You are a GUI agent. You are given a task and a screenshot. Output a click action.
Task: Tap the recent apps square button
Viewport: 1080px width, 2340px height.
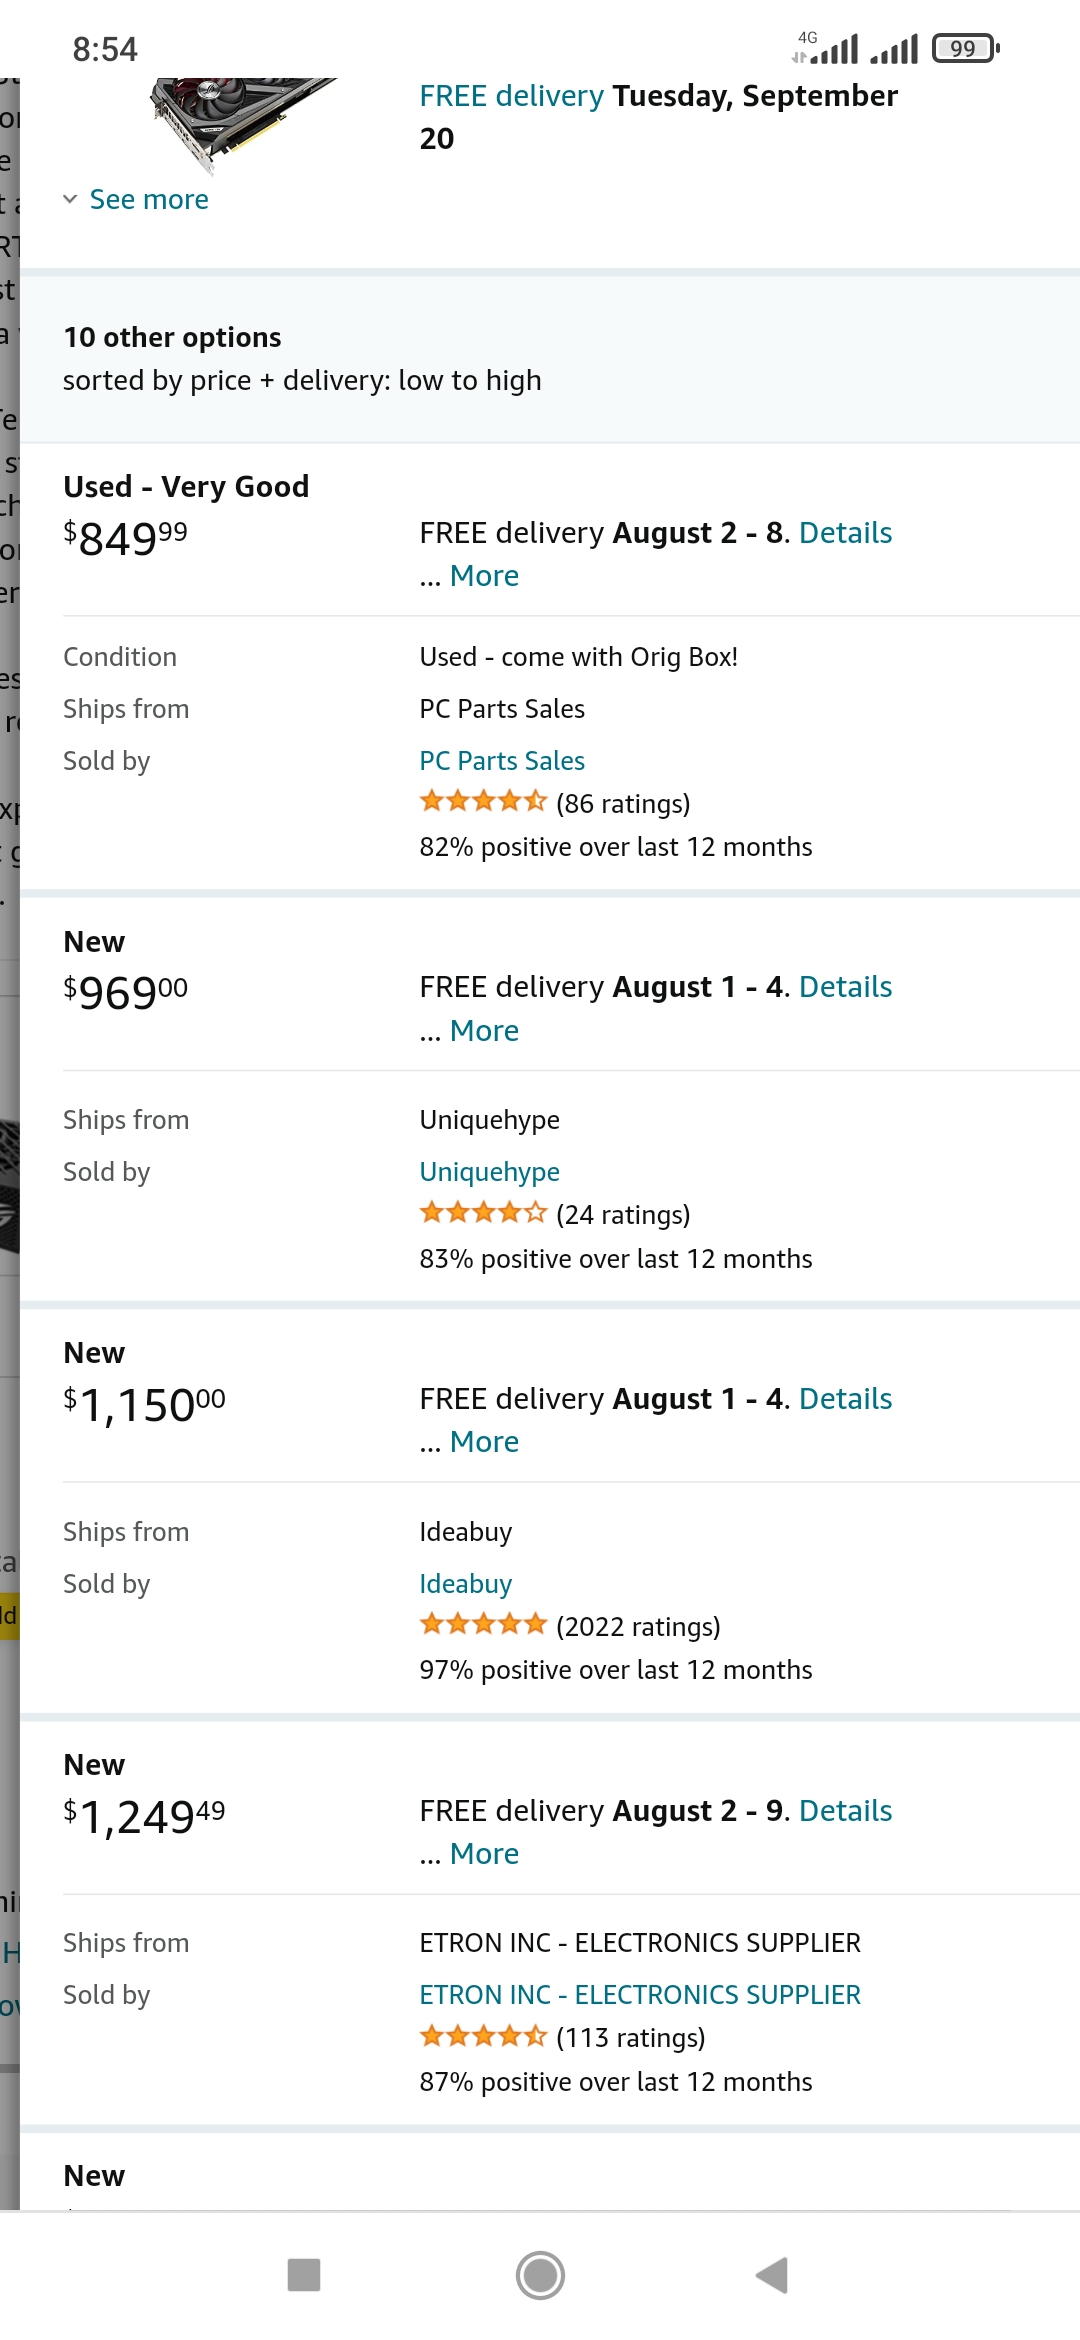[x=304, y=2275]
